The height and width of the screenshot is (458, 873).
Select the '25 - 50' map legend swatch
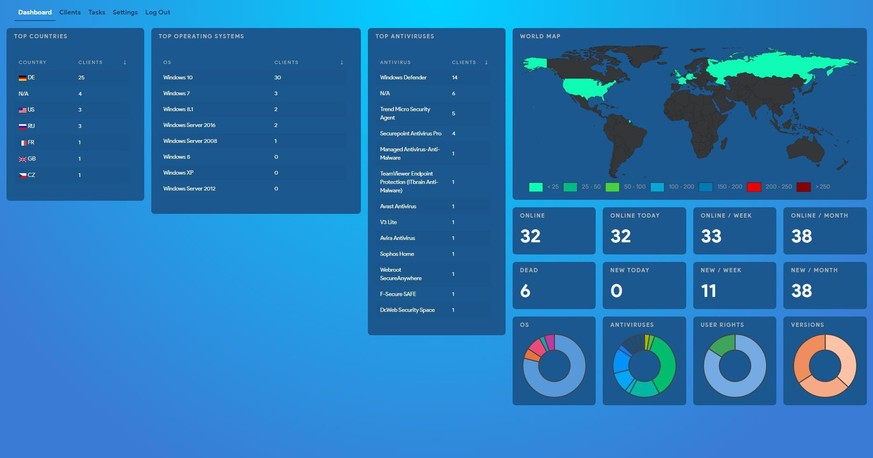(570, 187)
